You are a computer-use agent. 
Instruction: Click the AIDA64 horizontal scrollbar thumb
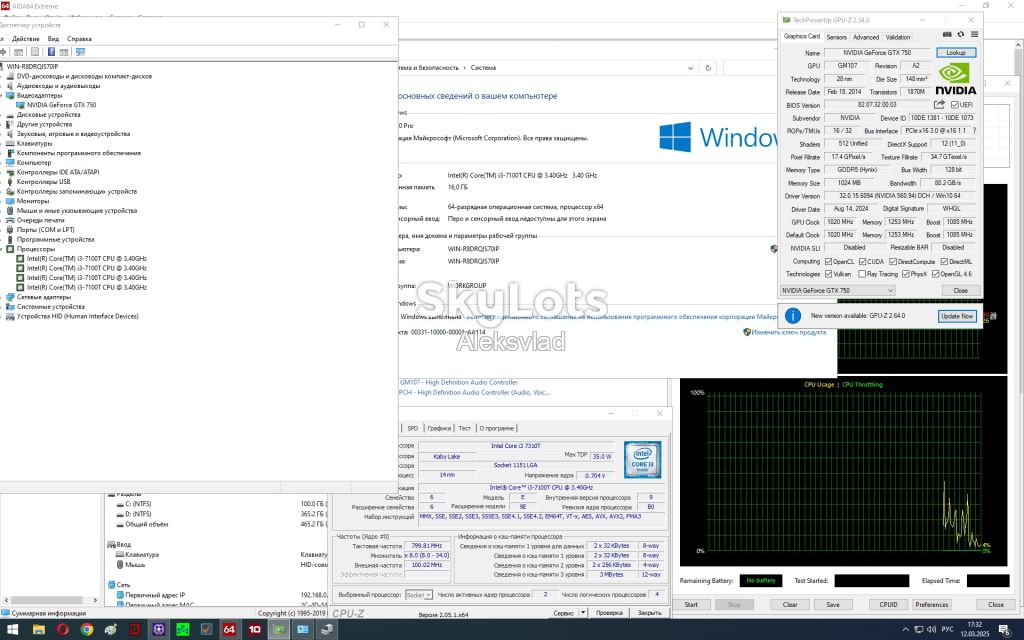pos(46,600)
